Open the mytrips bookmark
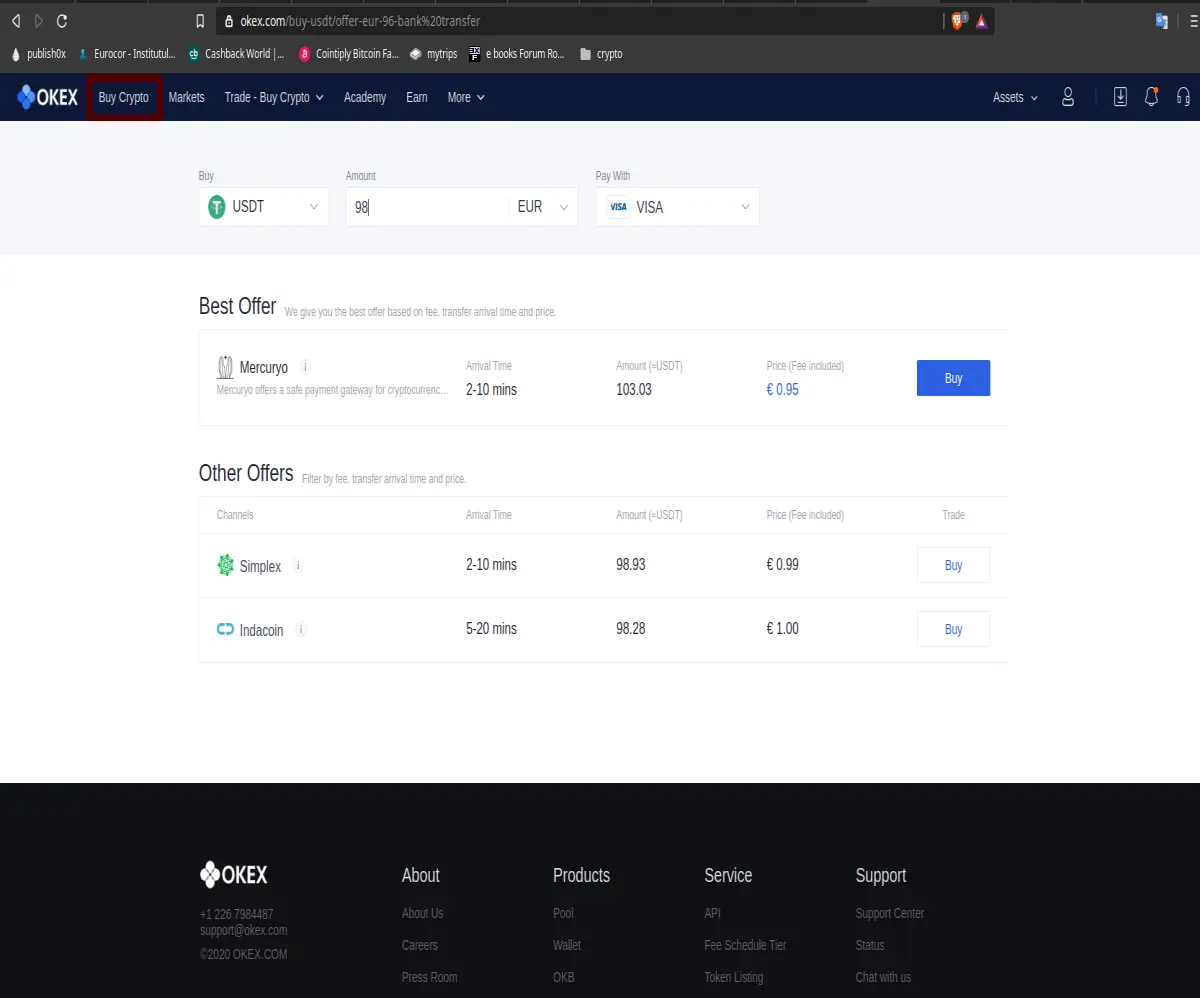Viewport: 1200px width, 998px height. [433, 54]
